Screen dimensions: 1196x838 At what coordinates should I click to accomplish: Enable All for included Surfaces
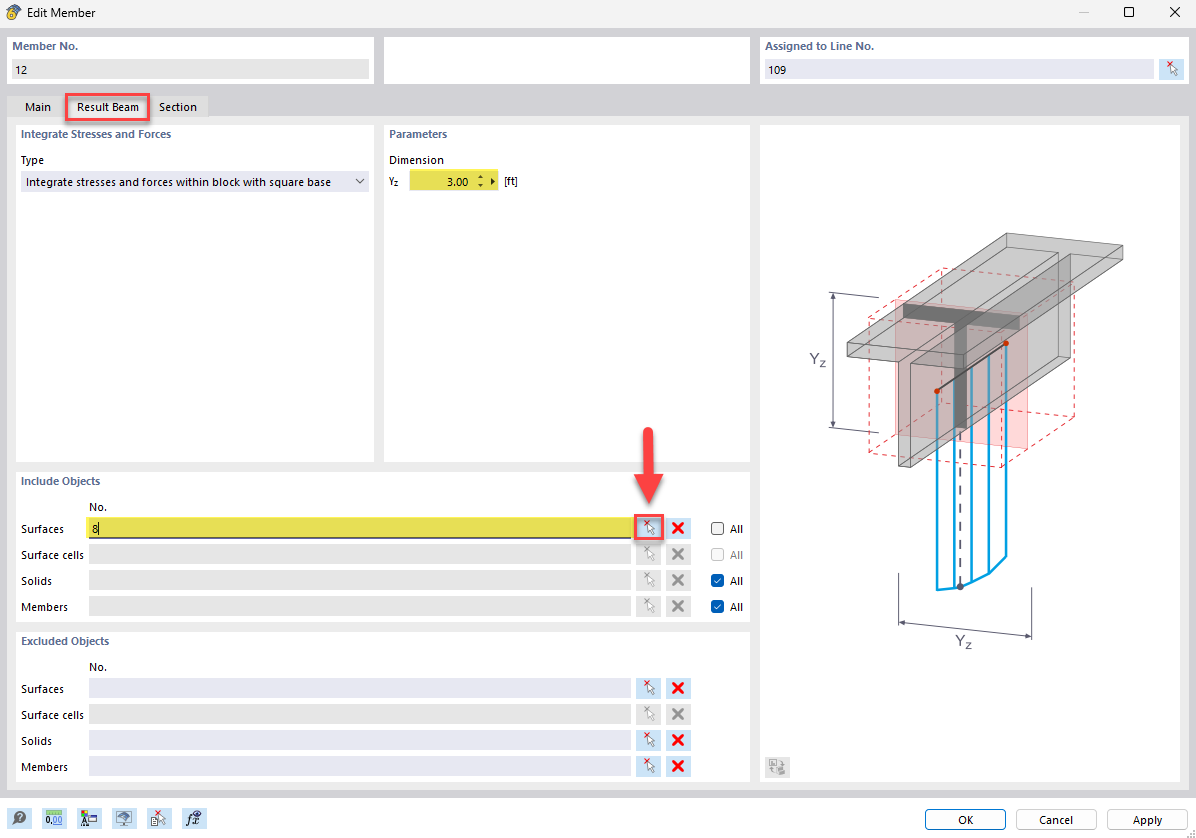716,528
